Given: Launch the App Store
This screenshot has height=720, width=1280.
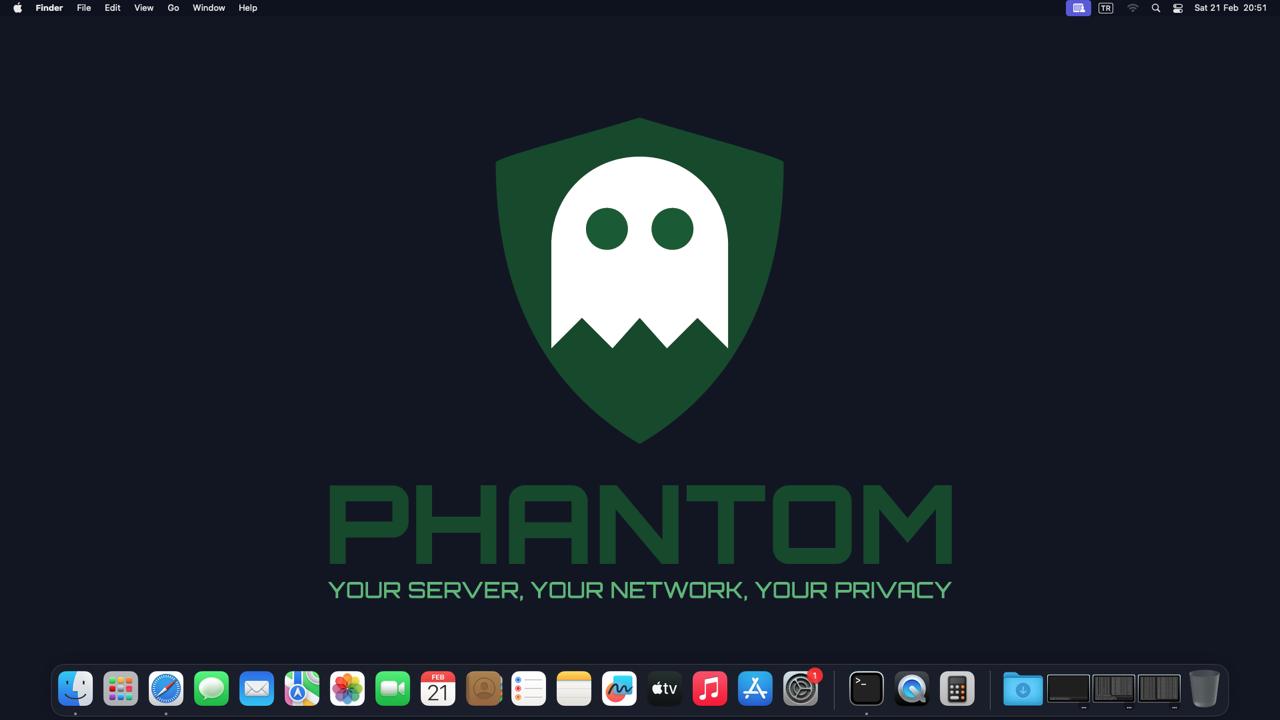Looking at the screenshot, I should [x=755, y=689].
